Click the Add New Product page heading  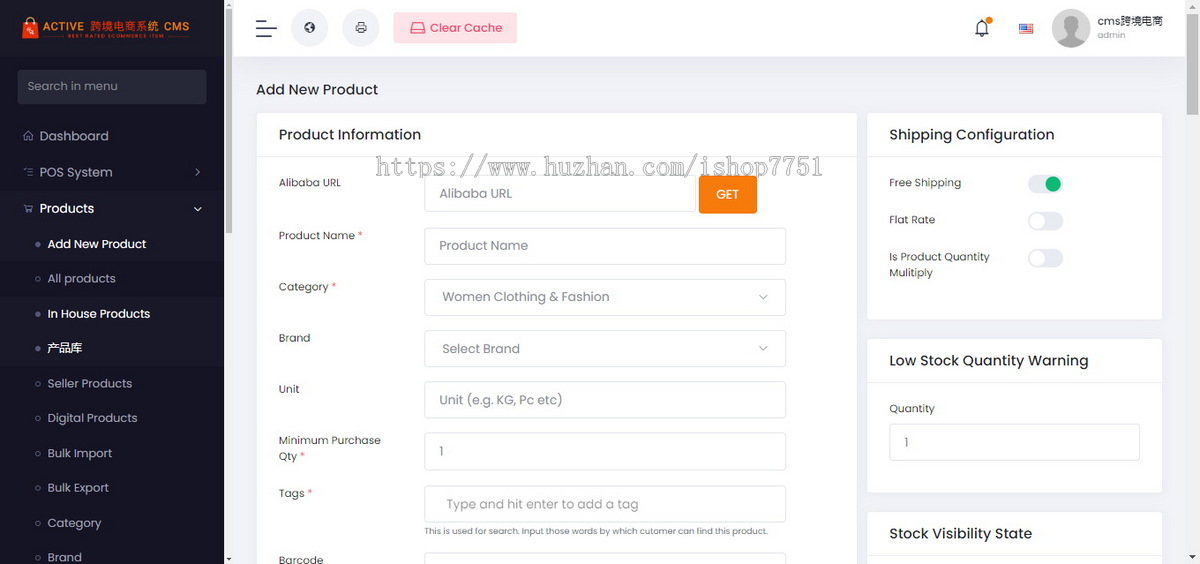317,89
